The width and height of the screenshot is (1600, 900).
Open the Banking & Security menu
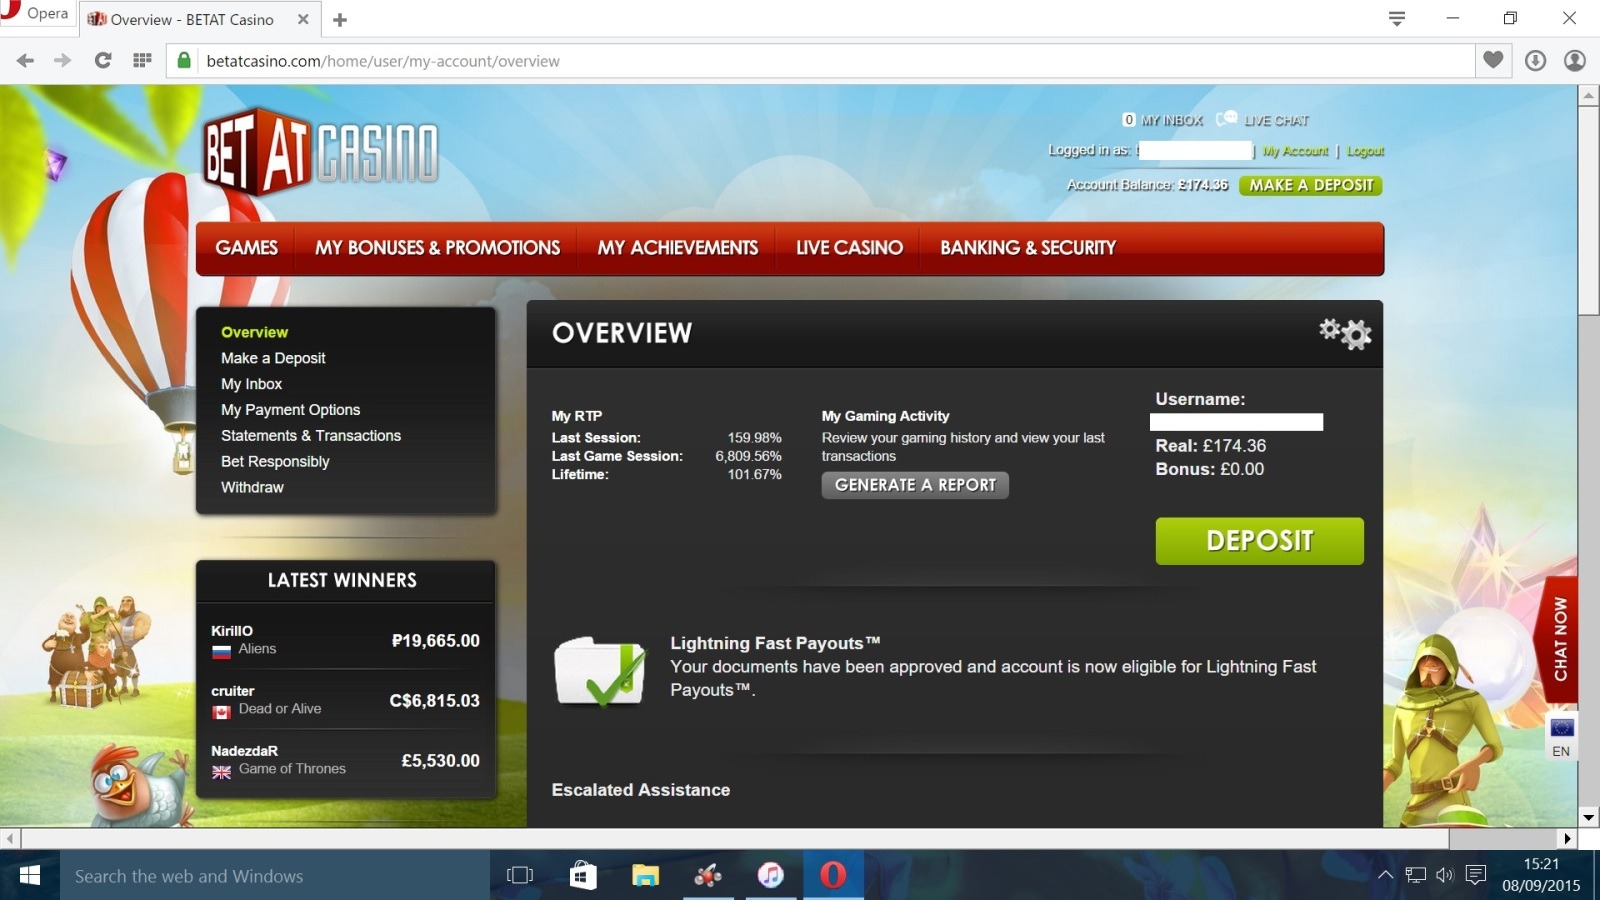[x=1028, y=248]
